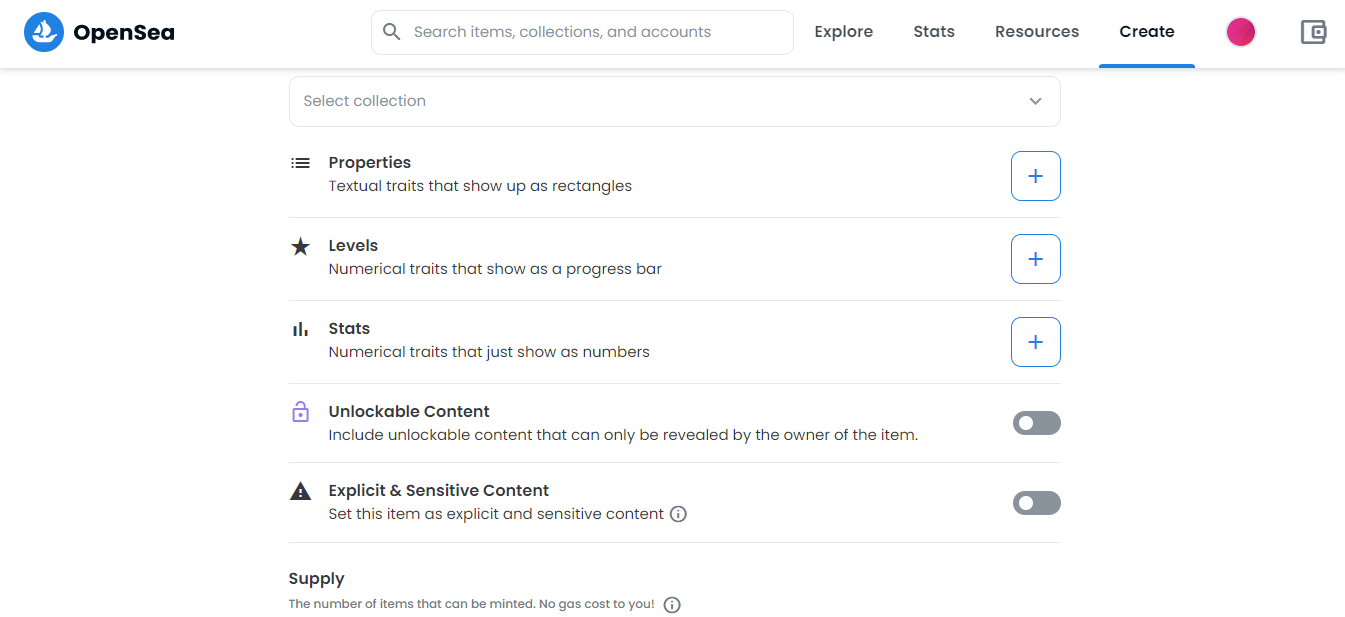Open the wallet icon in header

point(1313,32)
